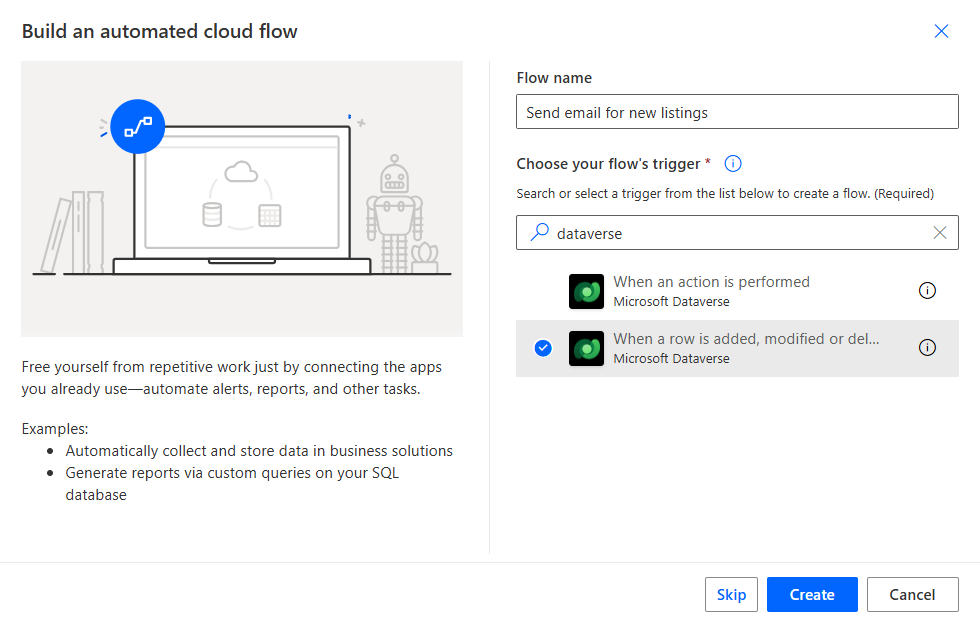Close the "Build an automated cloud flow" dialog
The image size is (980, 621).
(x=941, y=31)
